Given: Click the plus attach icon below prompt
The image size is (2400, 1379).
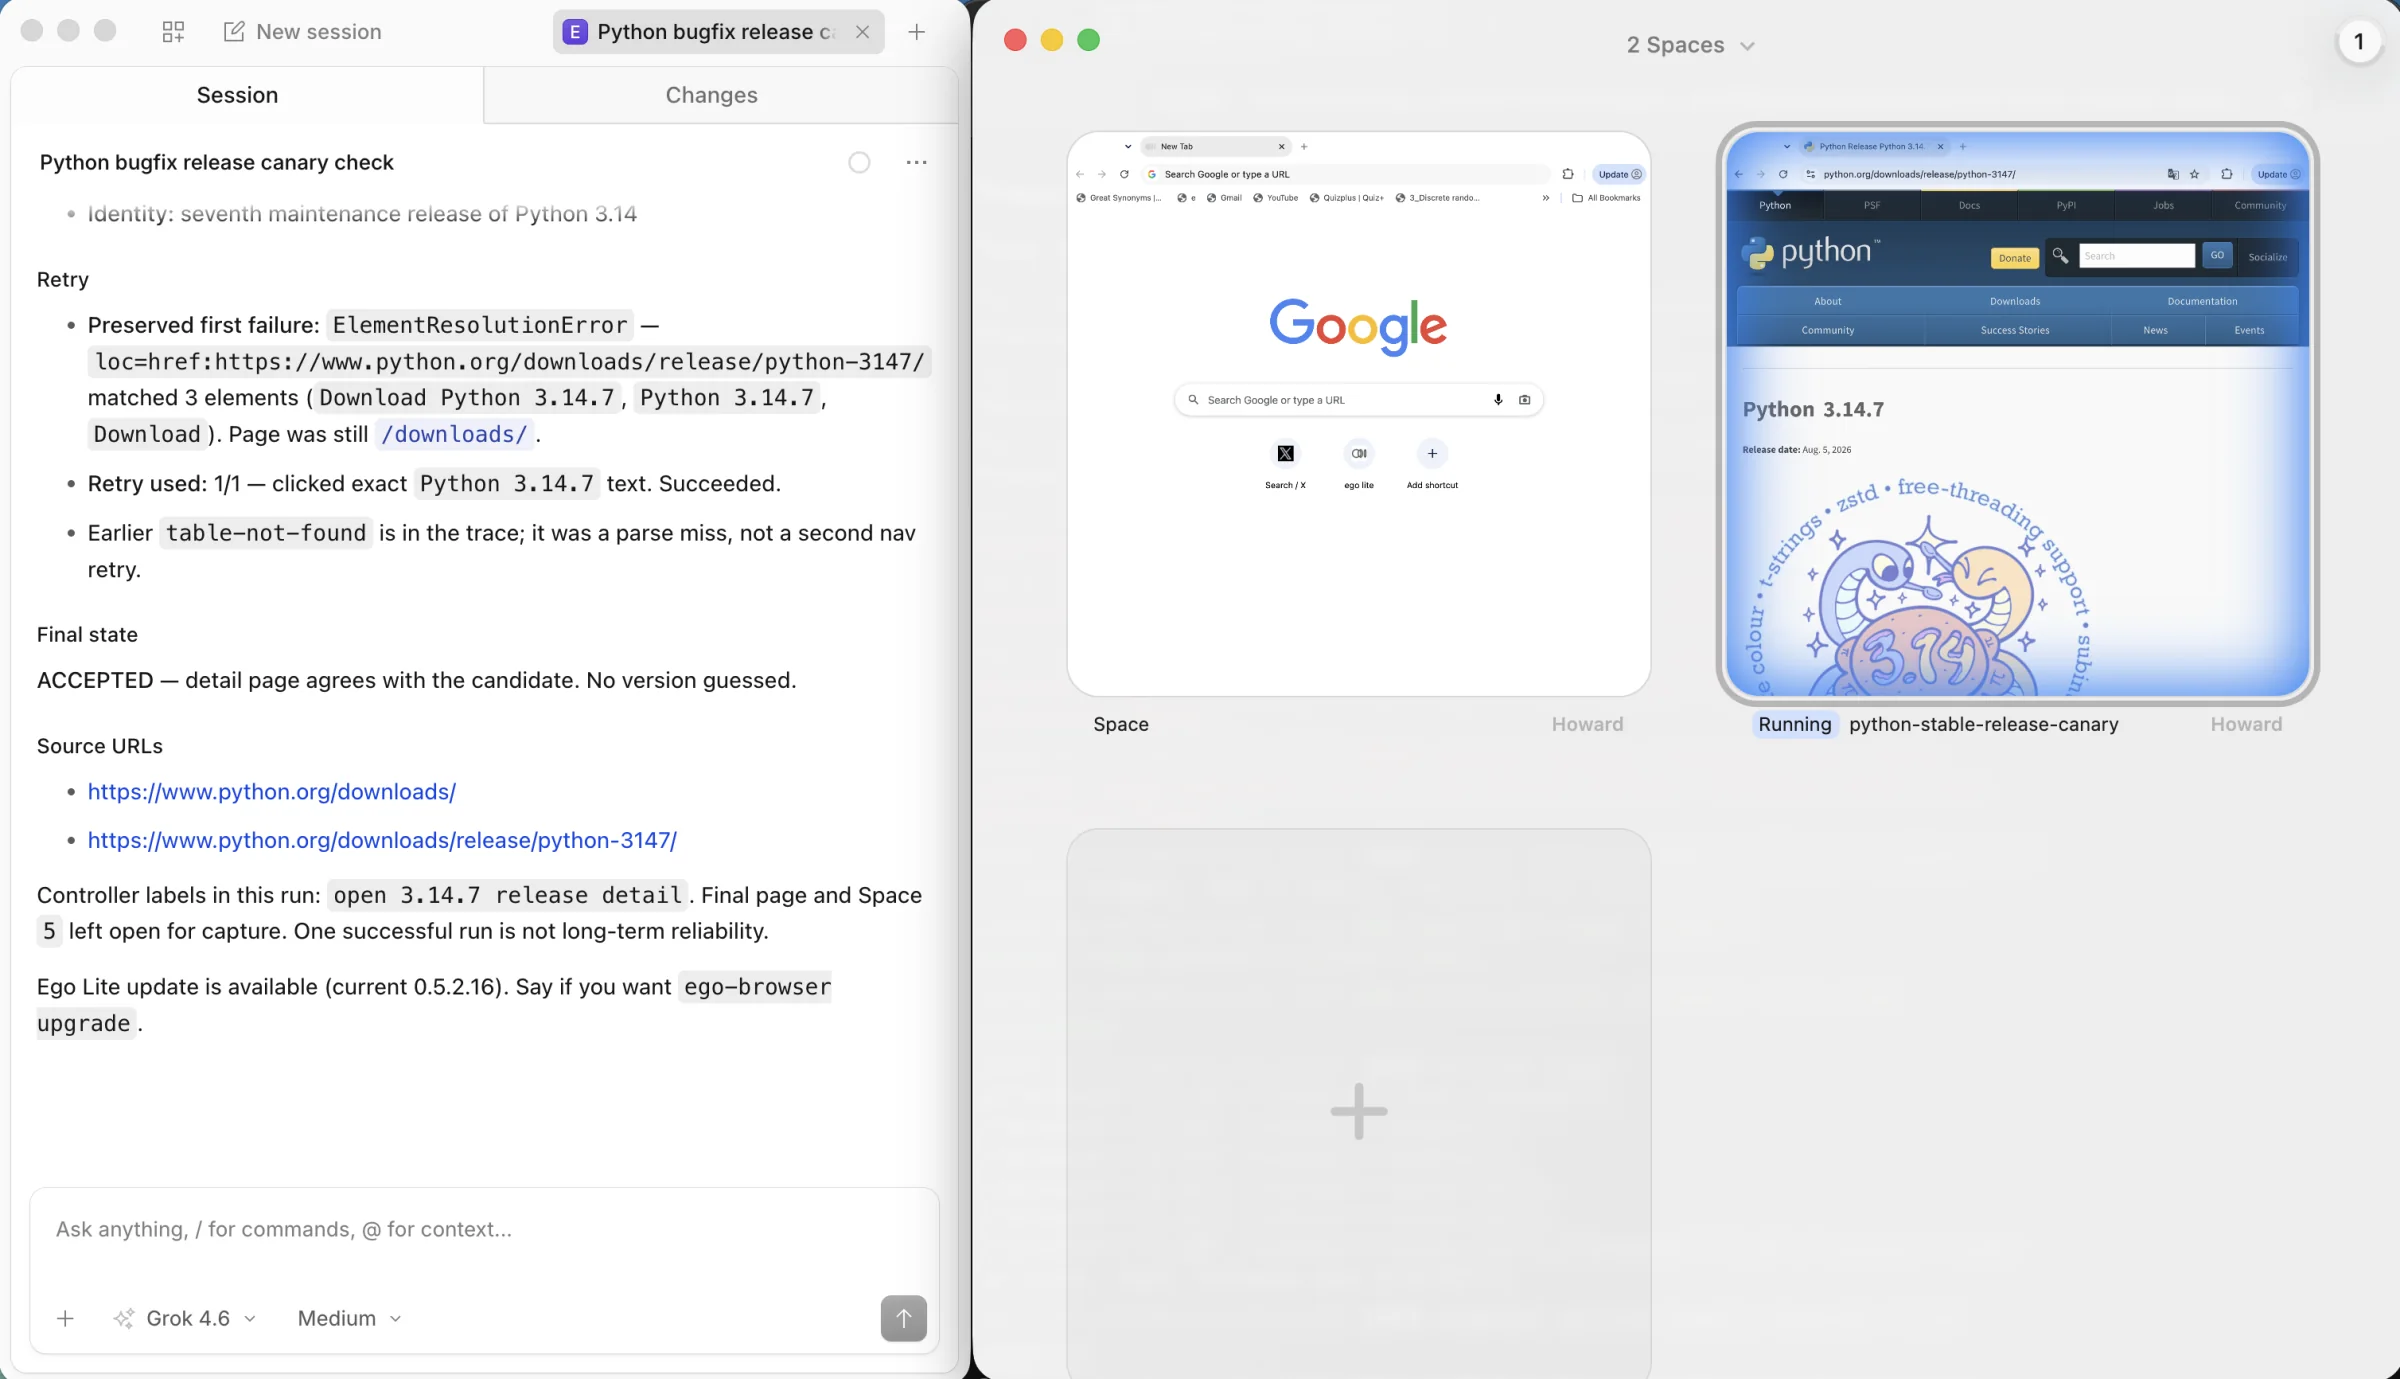Looking at the screenshot, I should click(65, 1318).
